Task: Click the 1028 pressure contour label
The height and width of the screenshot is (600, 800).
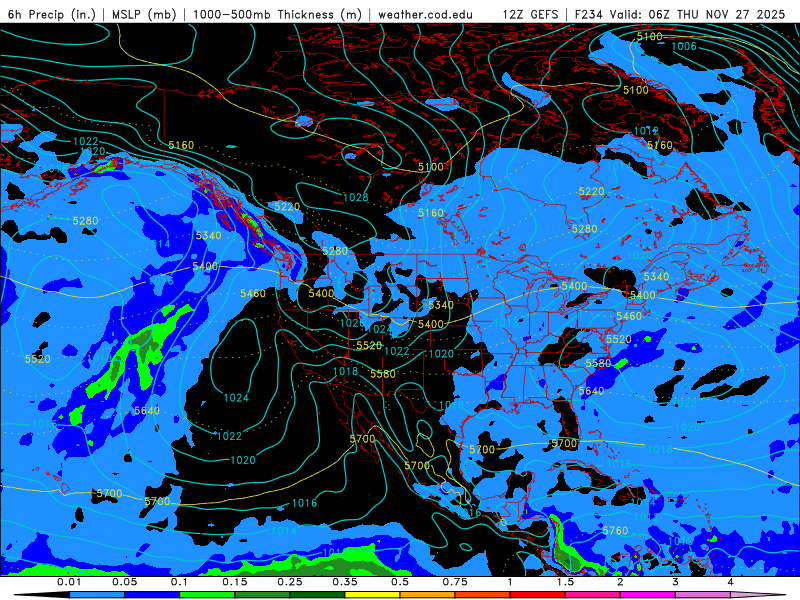Action: 356,197
